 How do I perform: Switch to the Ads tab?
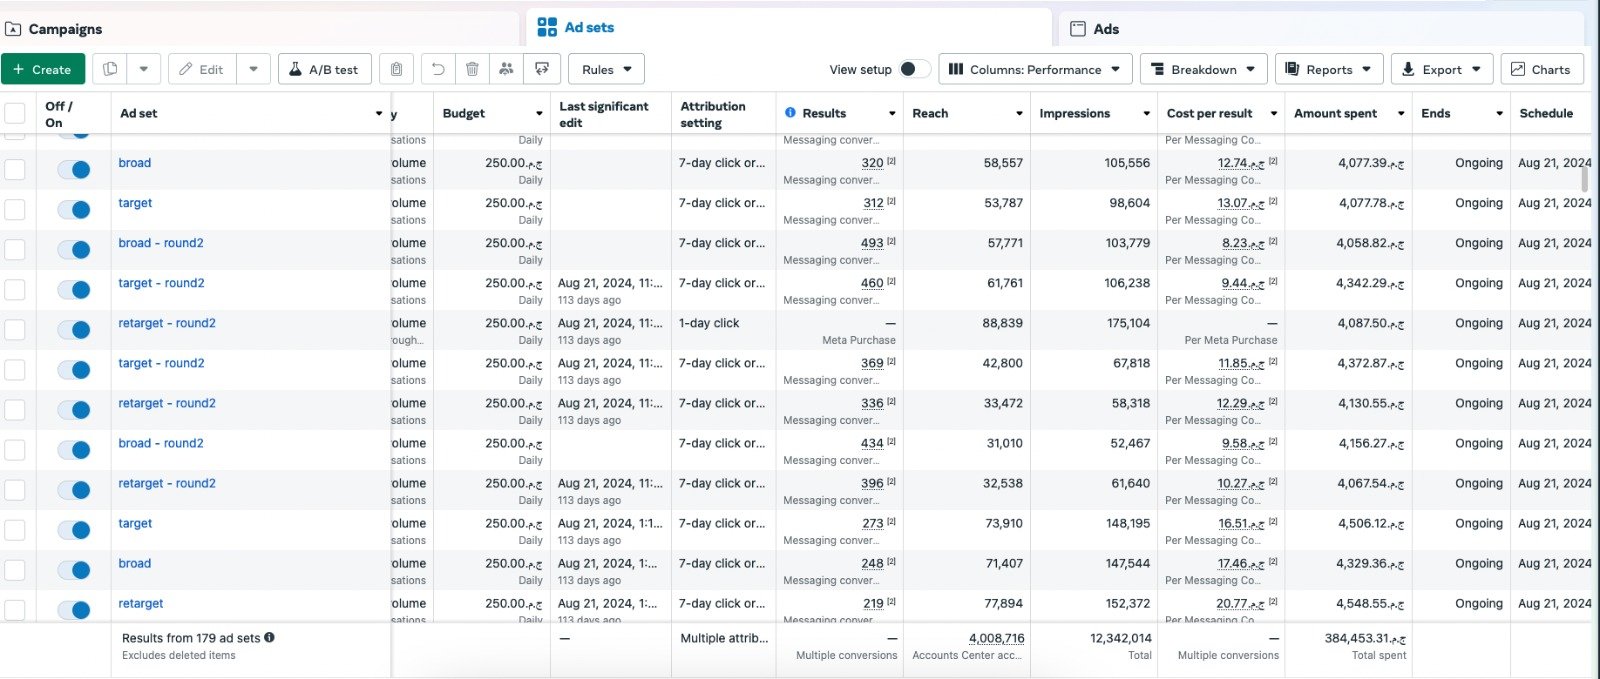click(1106, 29)
